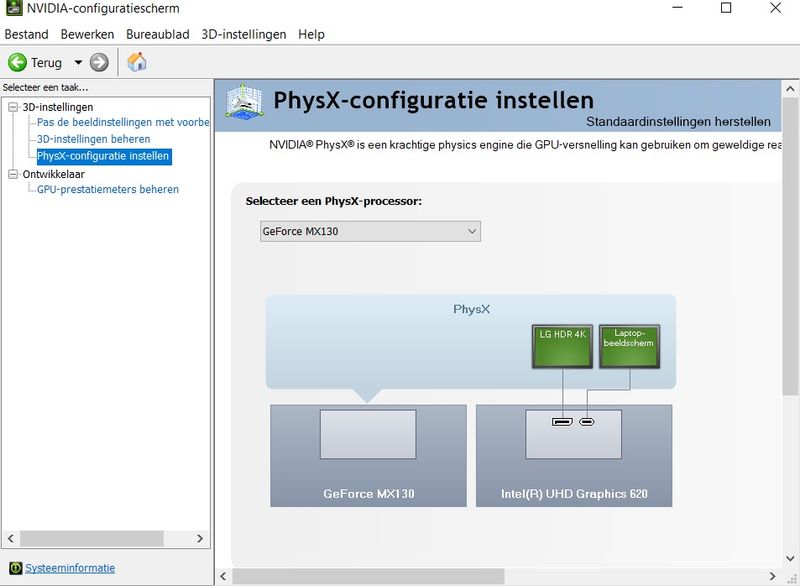Select 3D-instellingen beheren in tree
The width and height of the screenshot is (800, 586).
click(x=93, y=139)
